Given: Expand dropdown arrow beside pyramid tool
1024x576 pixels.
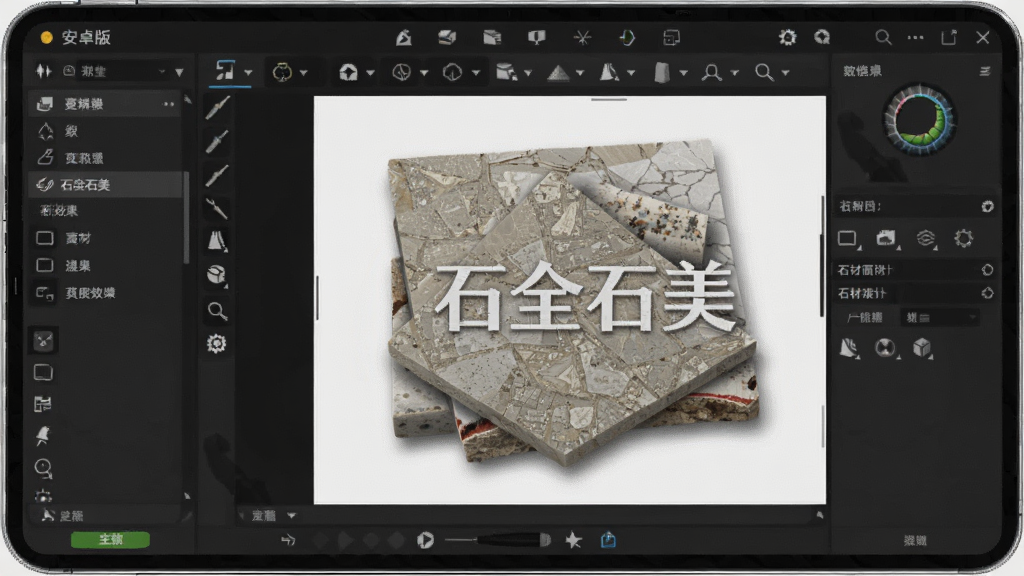Looking at the screenshot, I should pos(579,72).
